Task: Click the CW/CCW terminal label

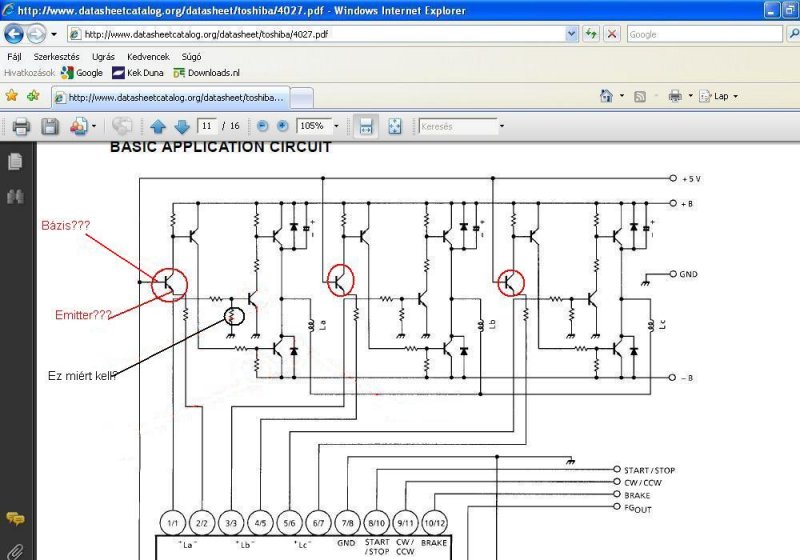Action: click(642, 482)
